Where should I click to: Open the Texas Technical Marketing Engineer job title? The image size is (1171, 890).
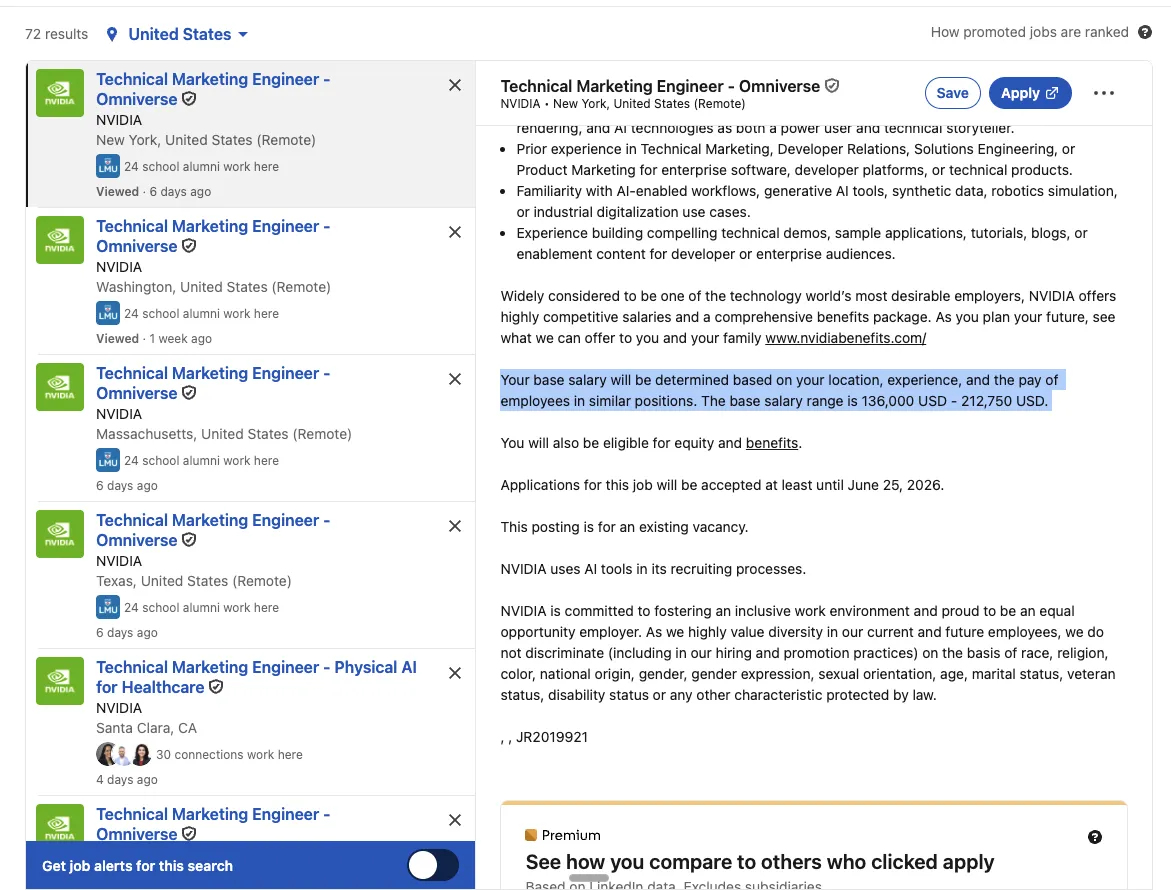tap(213, 530)
